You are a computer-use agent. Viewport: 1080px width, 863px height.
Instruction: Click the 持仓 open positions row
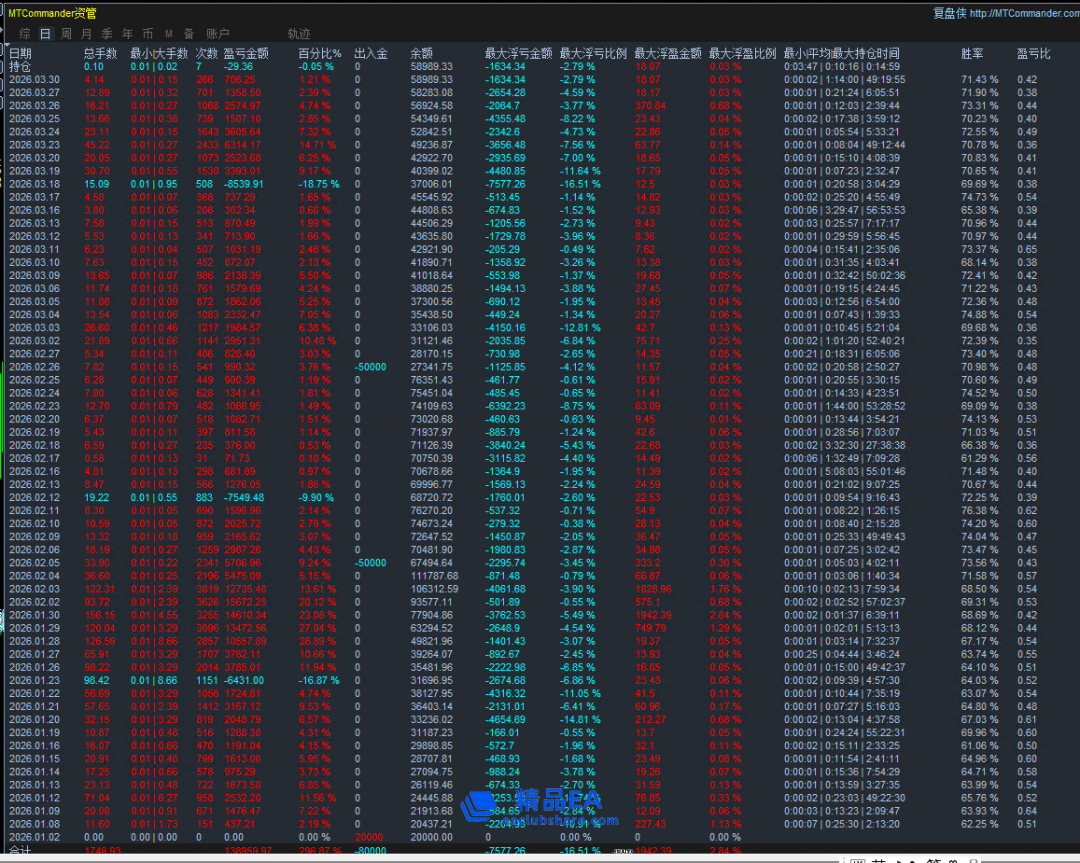click(20, 66)
